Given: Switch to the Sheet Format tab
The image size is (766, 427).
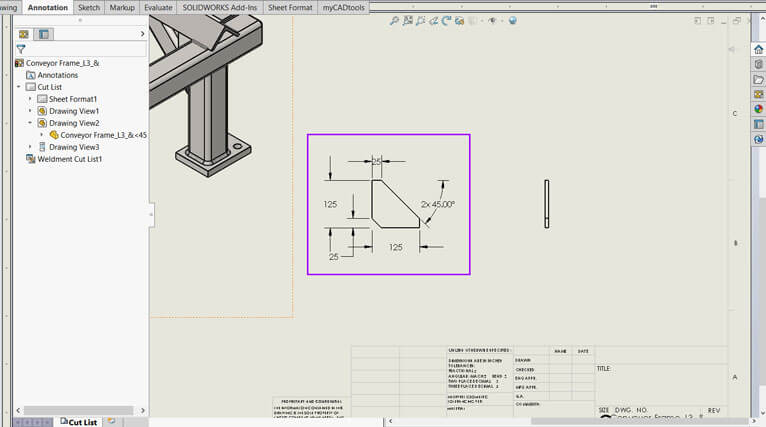Looking at the screenshot, I should click(290, 7).
